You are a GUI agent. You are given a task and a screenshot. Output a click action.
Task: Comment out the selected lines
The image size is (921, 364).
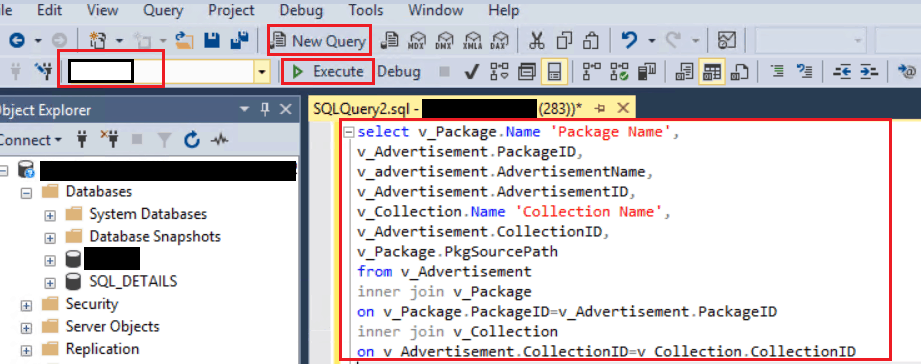tap(778, 72)
